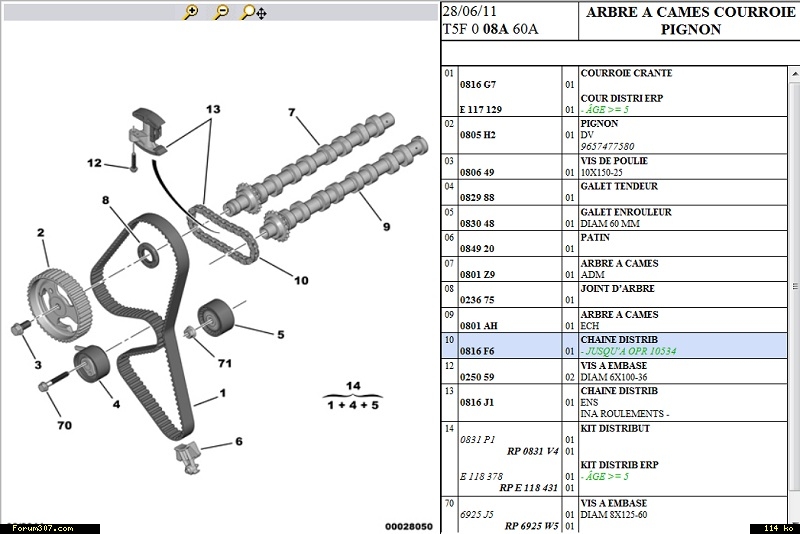Viewport: 800px width, 534px height.
Task: Click the zoom in magnifier icon
Action: click(x=191, y=13)
